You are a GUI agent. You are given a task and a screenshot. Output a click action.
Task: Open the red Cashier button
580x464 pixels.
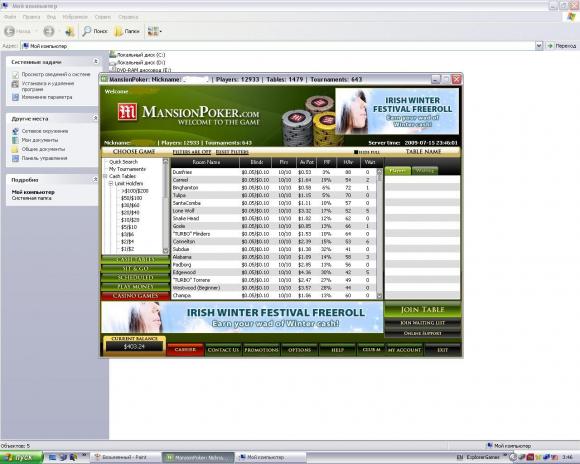tap(185, 350)
